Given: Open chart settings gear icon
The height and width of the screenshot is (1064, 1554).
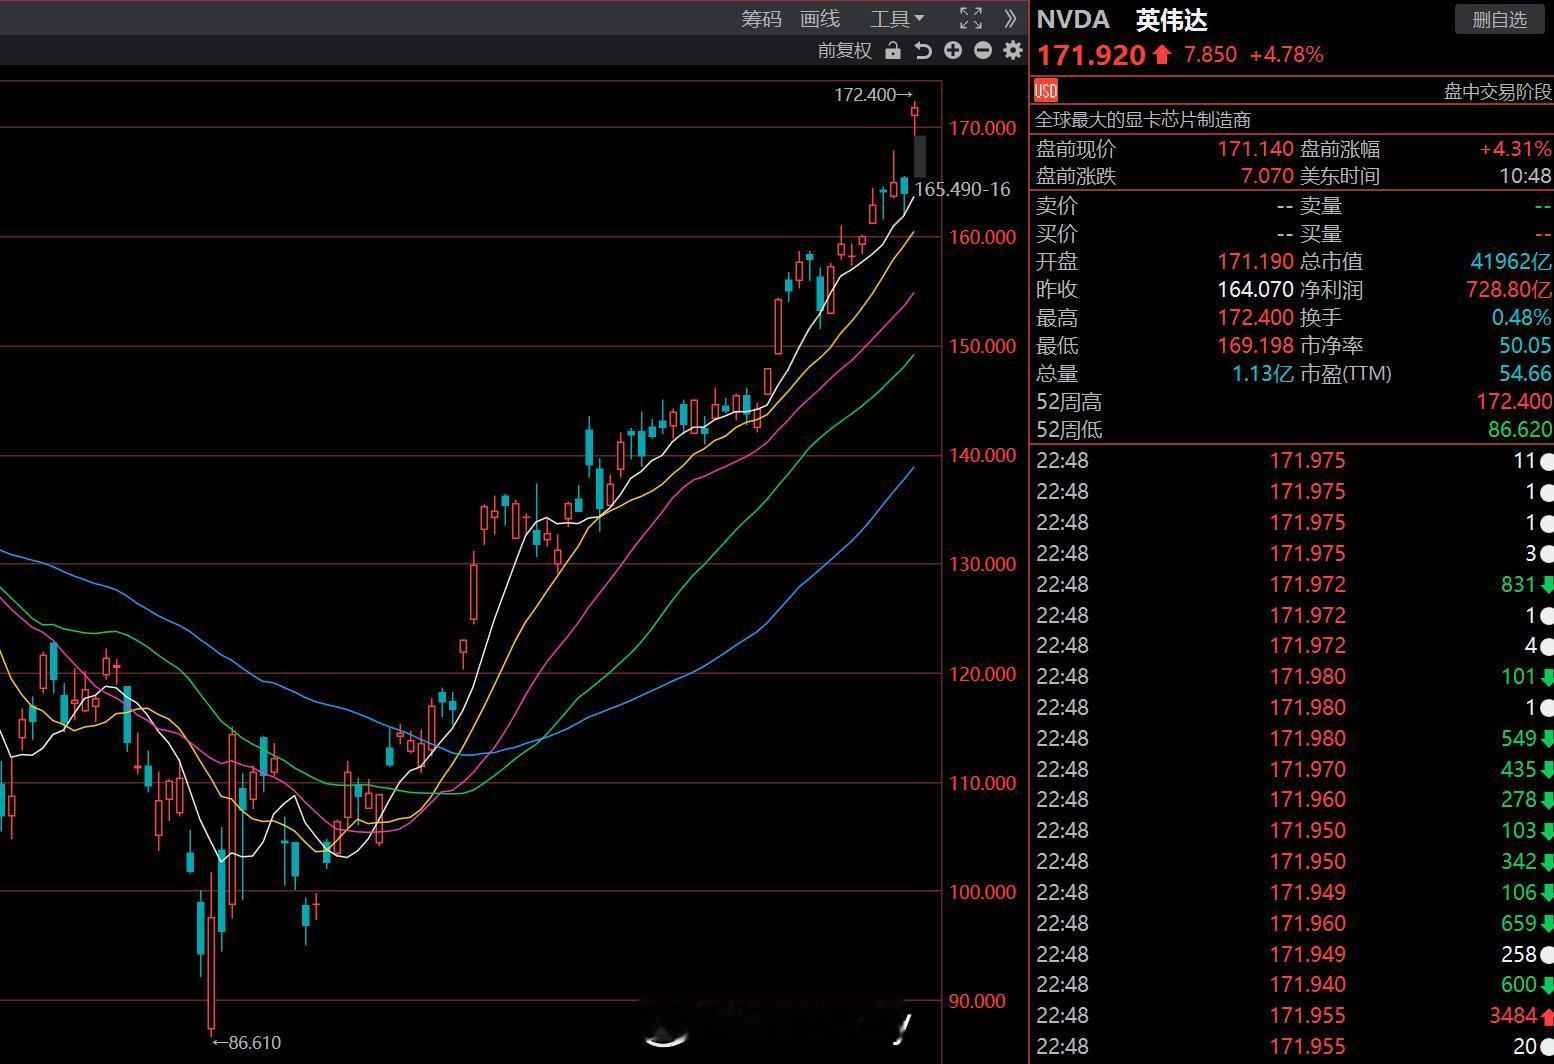Looking at the screenshot, I should point(1013,50).
